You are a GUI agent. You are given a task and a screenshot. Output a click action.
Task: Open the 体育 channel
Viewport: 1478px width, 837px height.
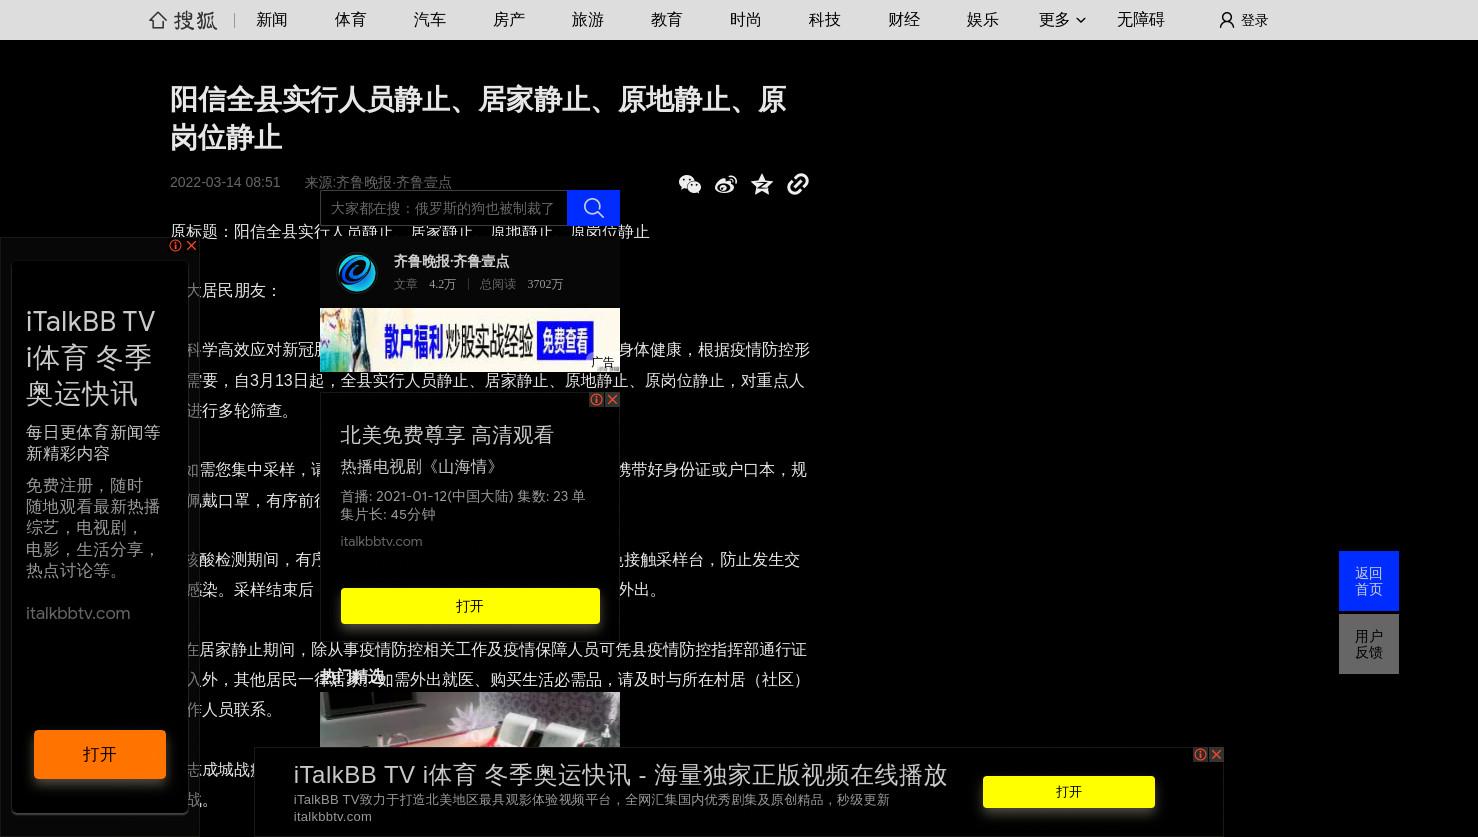click(351, 20)
